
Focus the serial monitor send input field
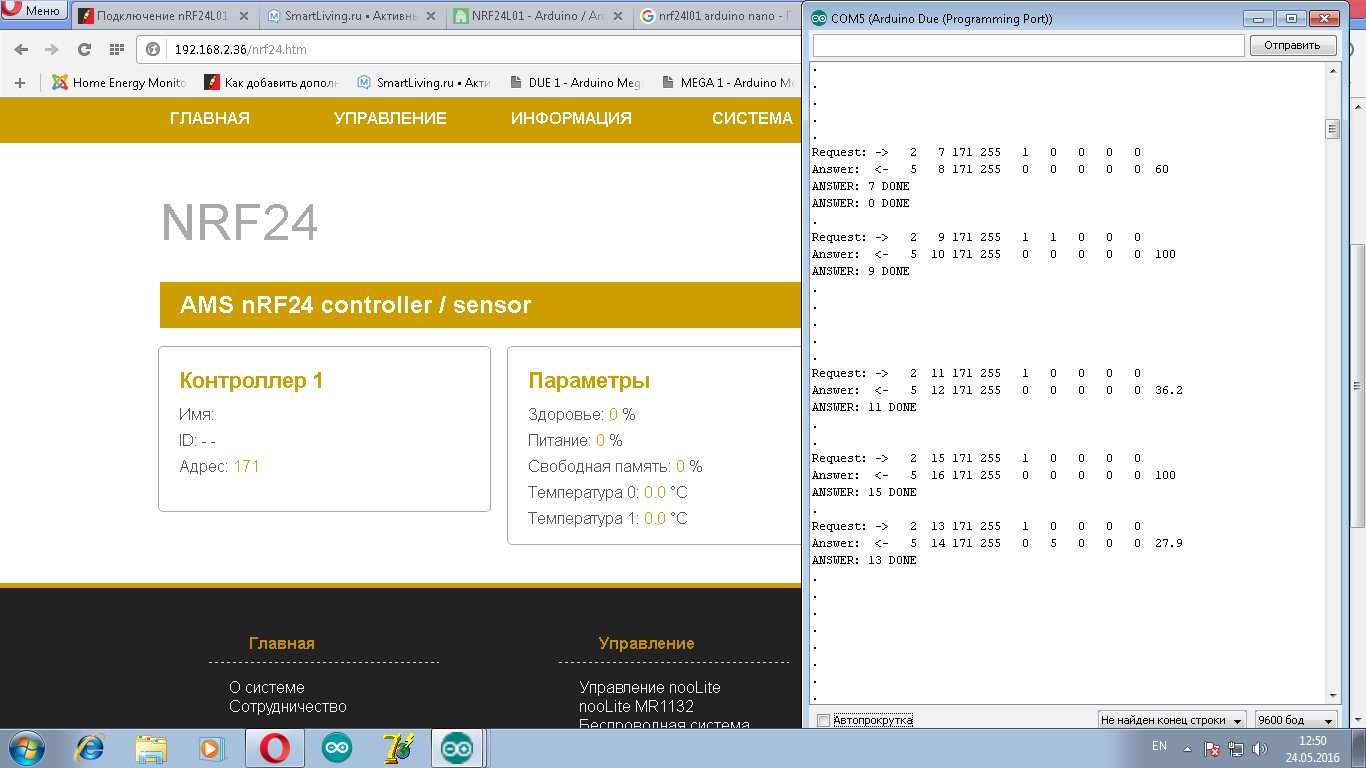pyautogui.click(x=1029, y=45)
